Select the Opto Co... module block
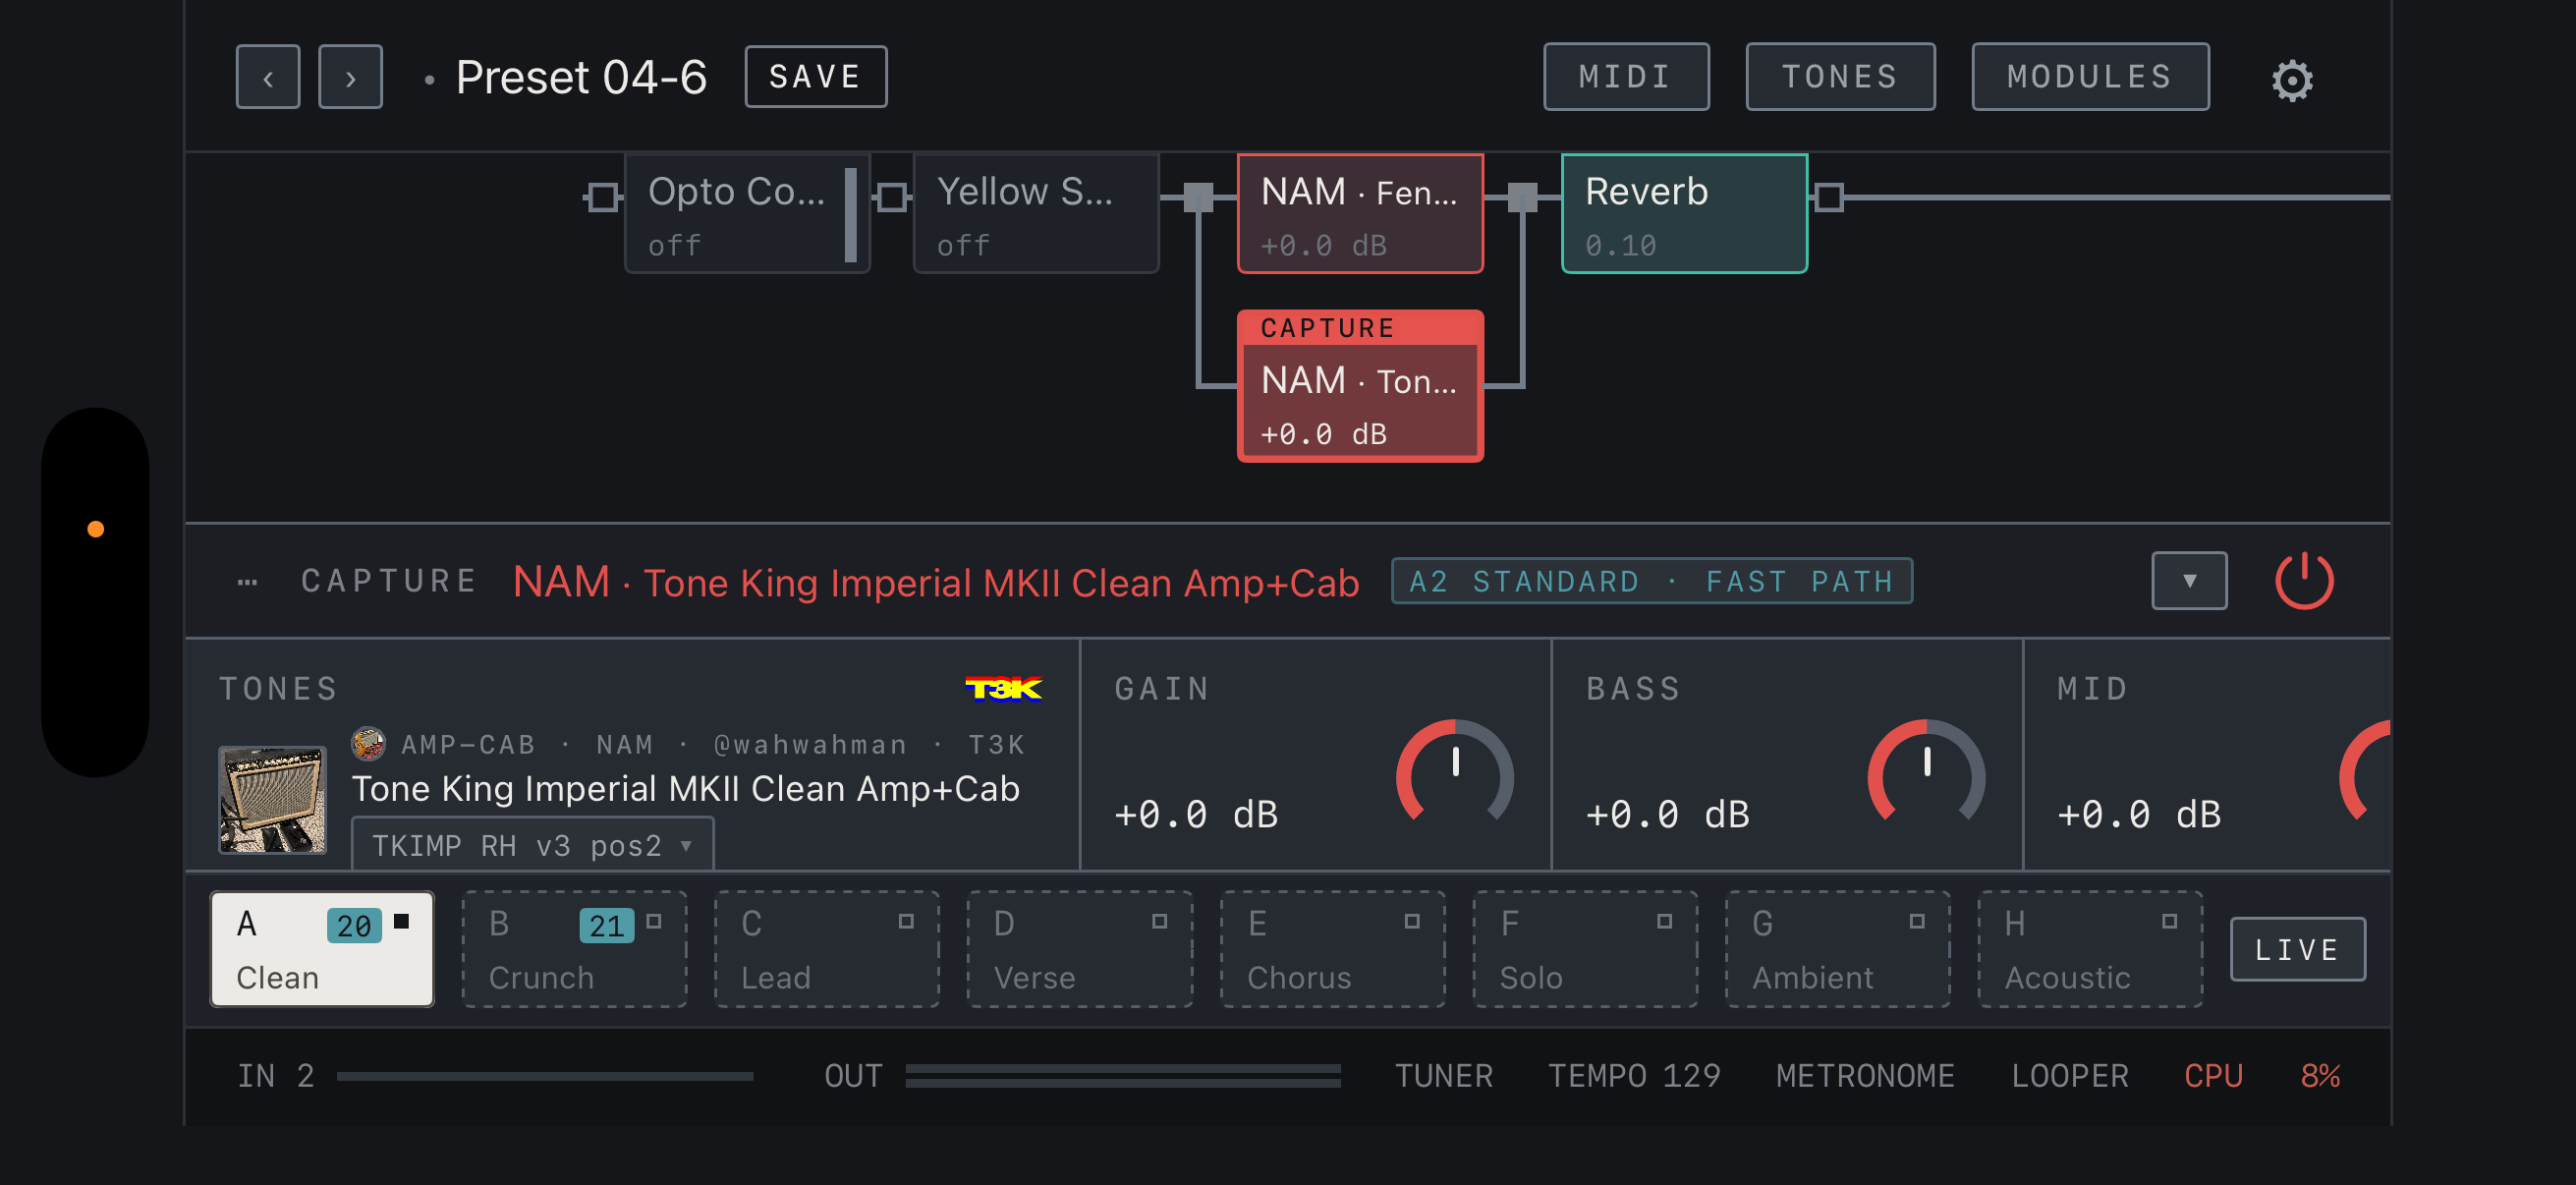The image size is (2576, 1185). coord(746,213)
